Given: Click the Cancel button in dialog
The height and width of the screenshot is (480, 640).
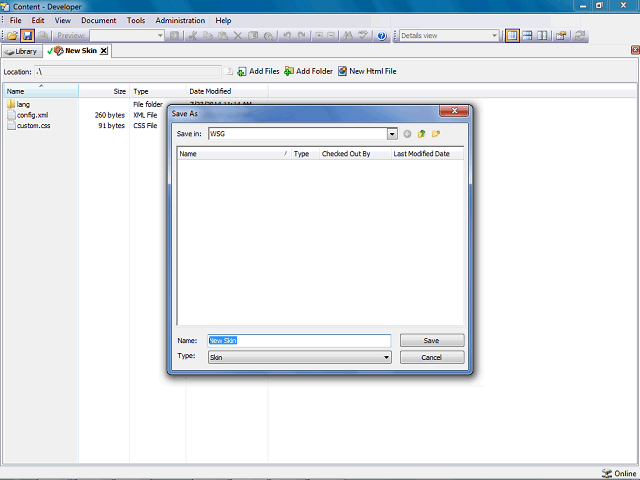Looking at the screenshot, I should [x=432, y=358].
